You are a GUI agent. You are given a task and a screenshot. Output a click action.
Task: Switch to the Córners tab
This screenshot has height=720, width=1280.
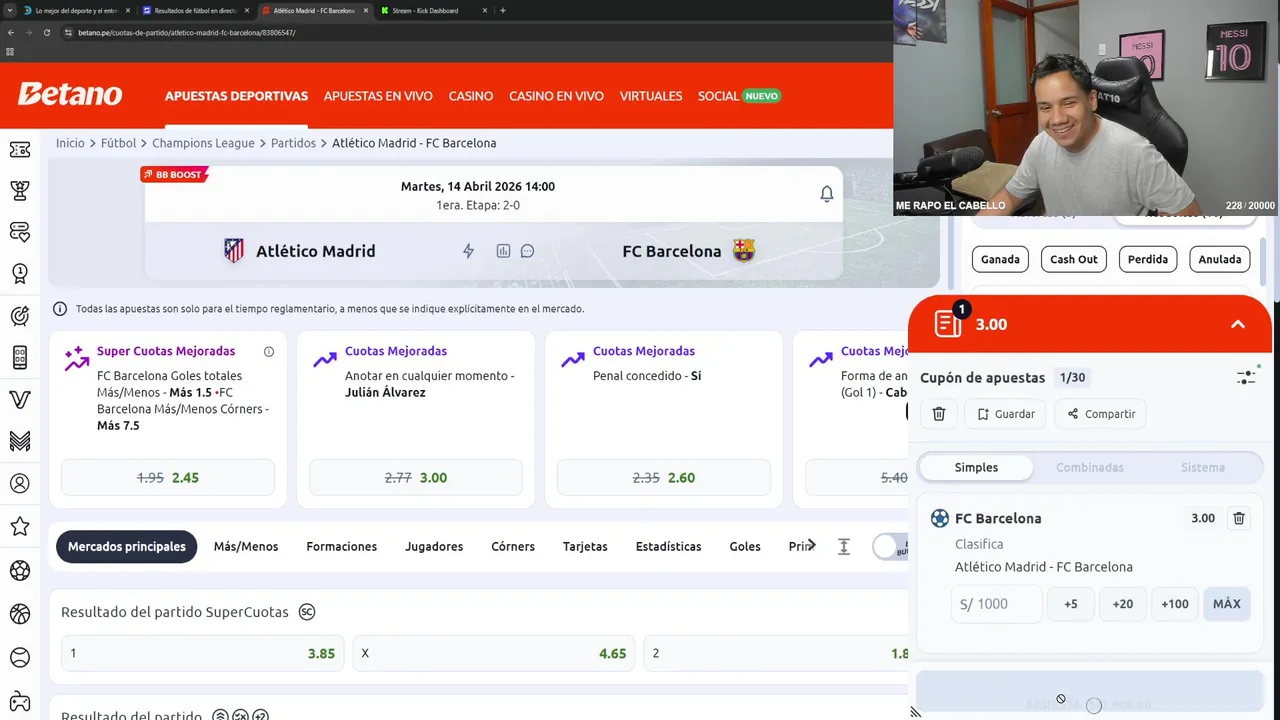click(513, 546)
